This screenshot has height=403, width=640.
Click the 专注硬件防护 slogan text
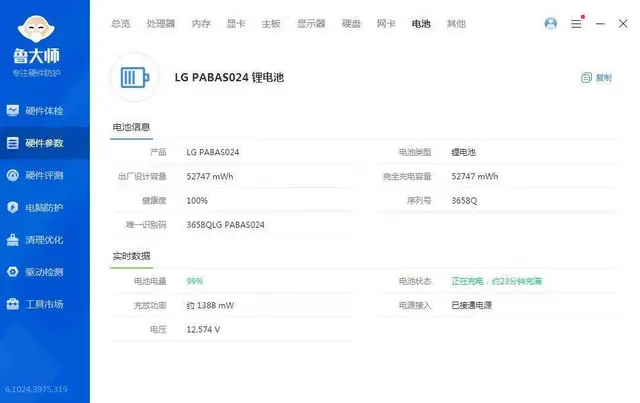[x=36, y=73]
